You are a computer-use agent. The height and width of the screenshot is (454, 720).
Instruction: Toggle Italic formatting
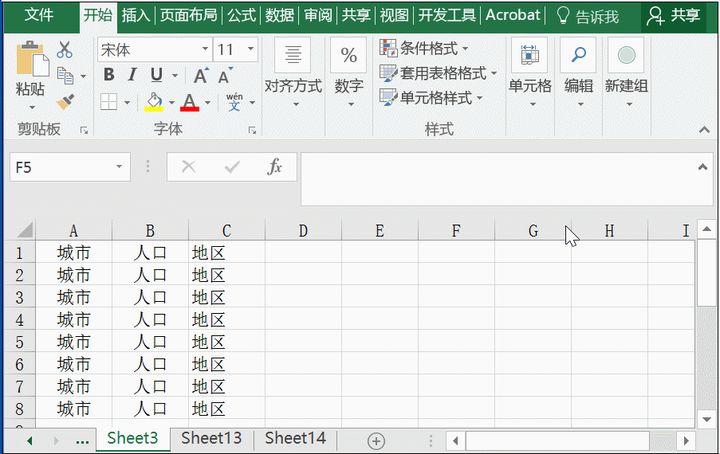pyautogui.click(x=132, y=76)
